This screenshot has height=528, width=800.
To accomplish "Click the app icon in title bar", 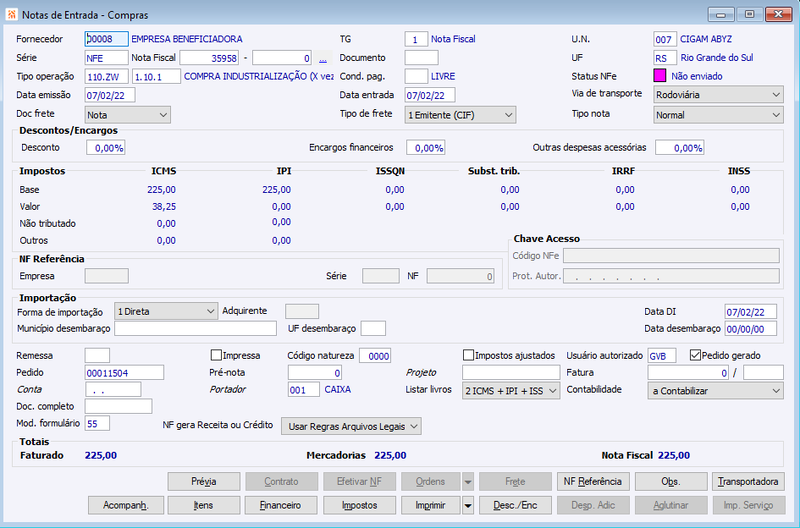I will [x=11, y=14].
